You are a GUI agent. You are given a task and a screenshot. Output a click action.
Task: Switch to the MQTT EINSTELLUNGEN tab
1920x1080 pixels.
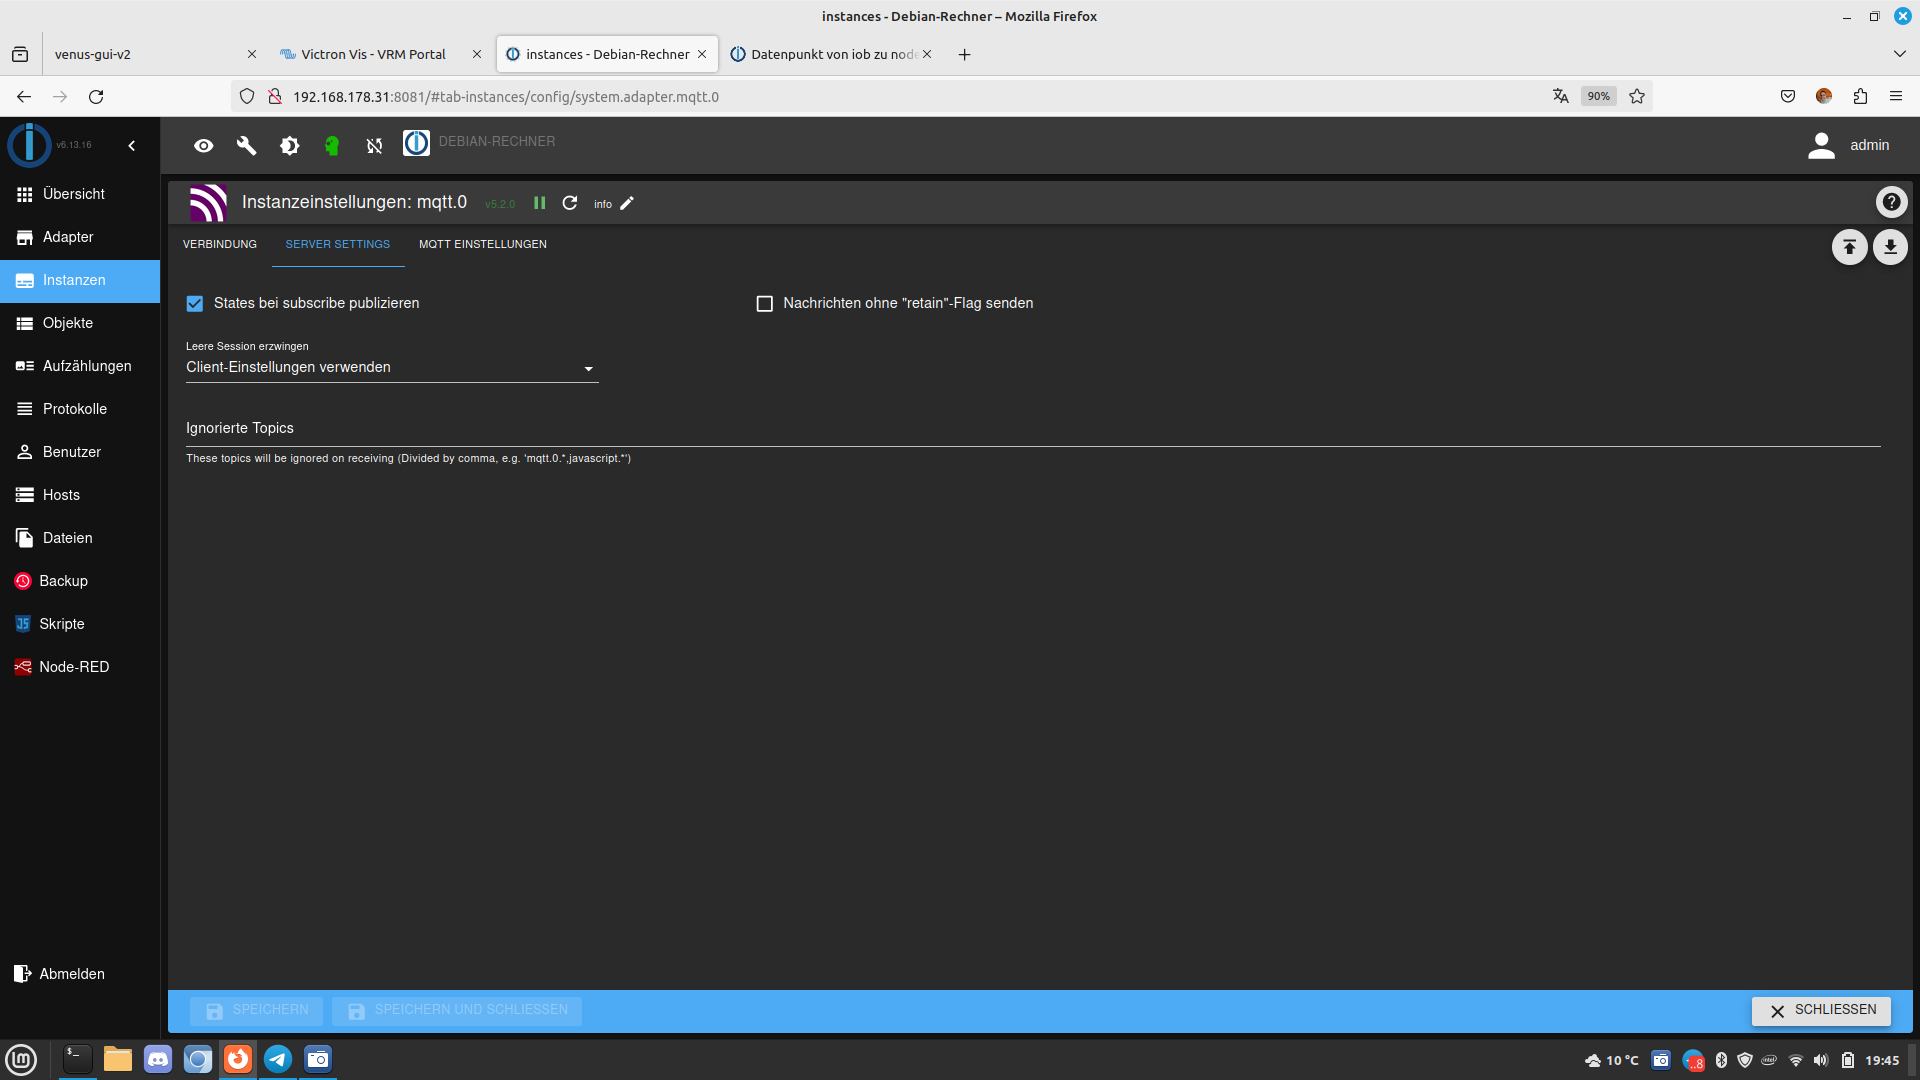[482, 244]
